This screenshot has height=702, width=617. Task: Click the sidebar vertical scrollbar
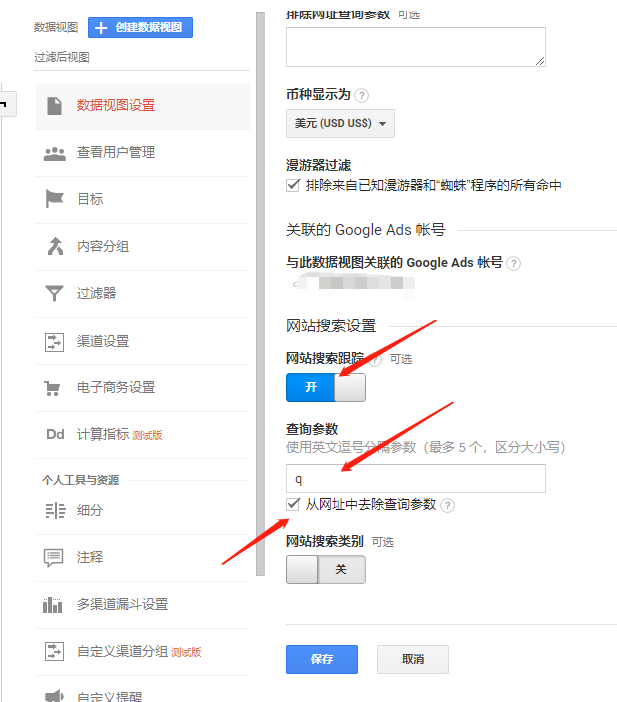point(261,294)
